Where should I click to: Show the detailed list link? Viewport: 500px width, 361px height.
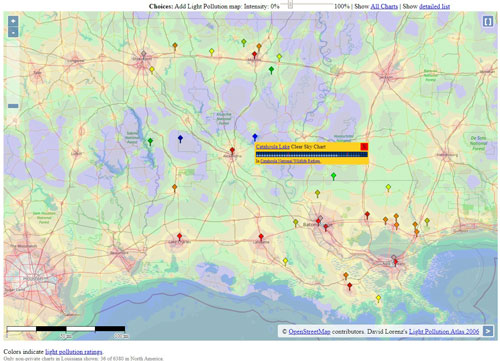coord(434,6)
